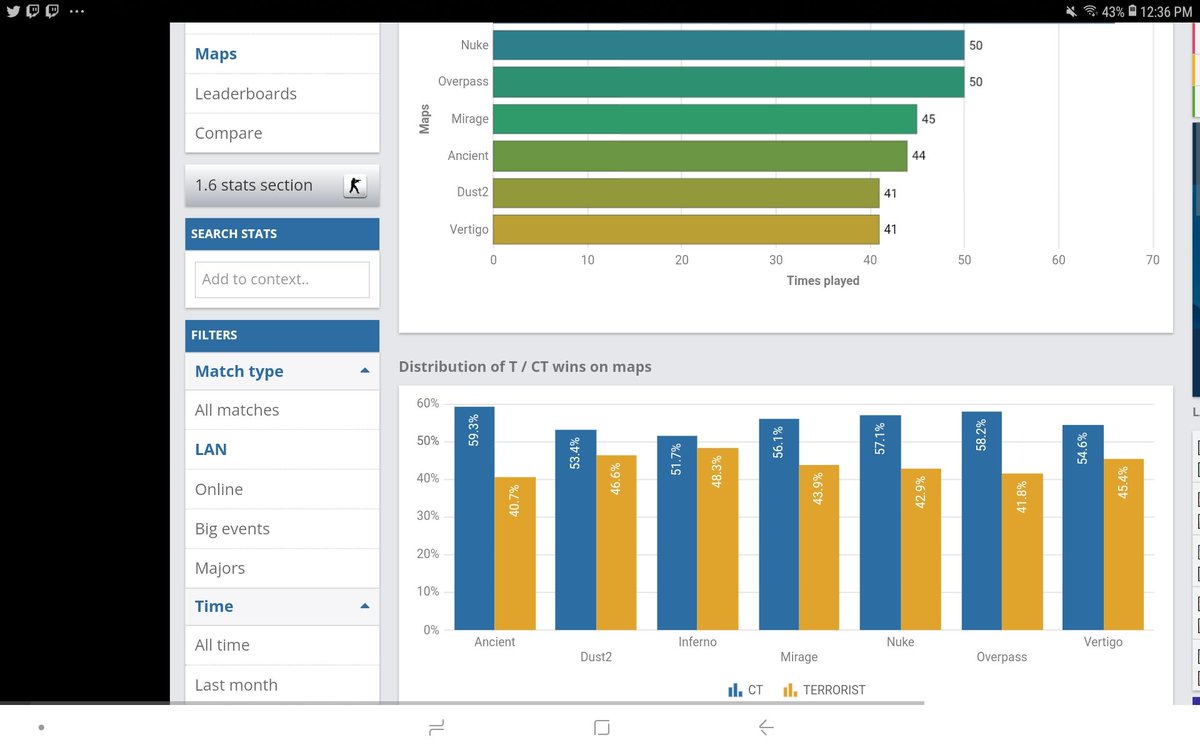Collapse the Match type filter arrow

pyautogui.click(x=364, y=371)
